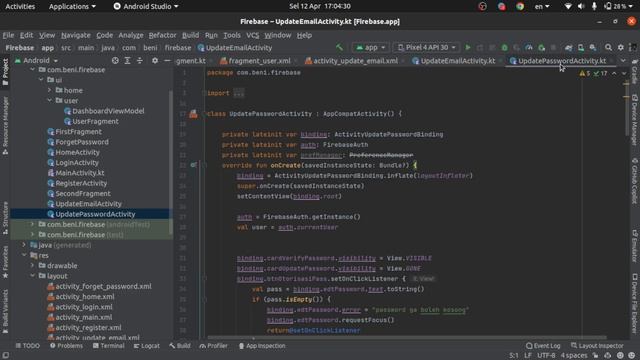Viewport: 640px width, 360px height.
Task: Open Build Variants side panel
Action: (5, 311)
